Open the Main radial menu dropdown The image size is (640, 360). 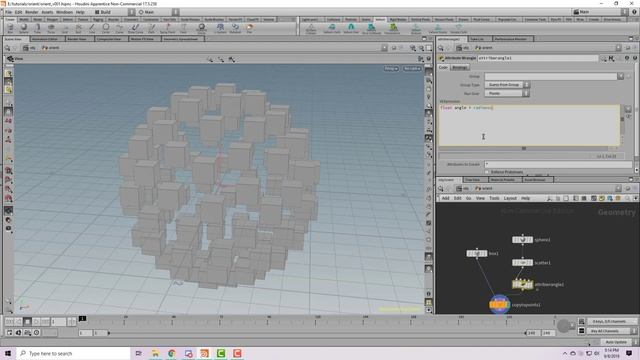[158, 12]
